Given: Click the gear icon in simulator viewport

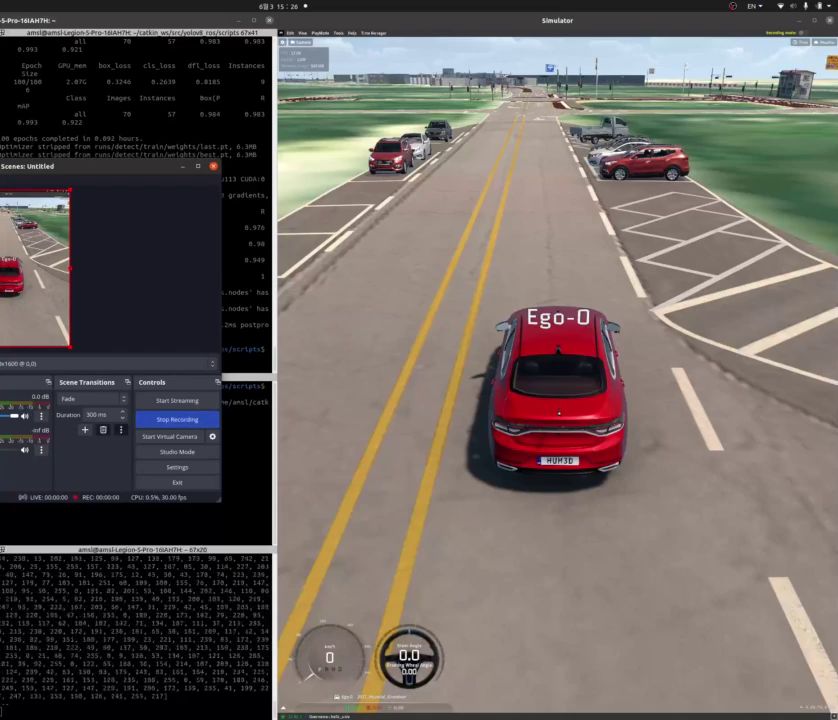Looking at the screenshot, I should [x=283, y=42].
